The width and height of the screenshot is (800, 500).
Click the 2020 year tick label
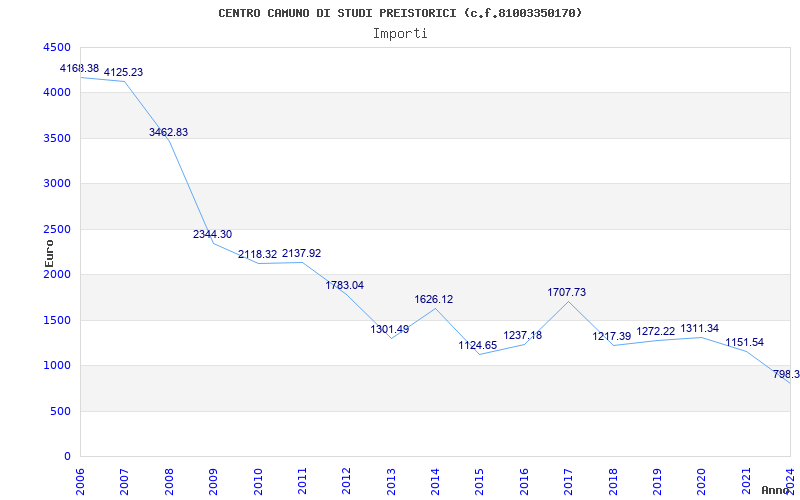(701, 478)
